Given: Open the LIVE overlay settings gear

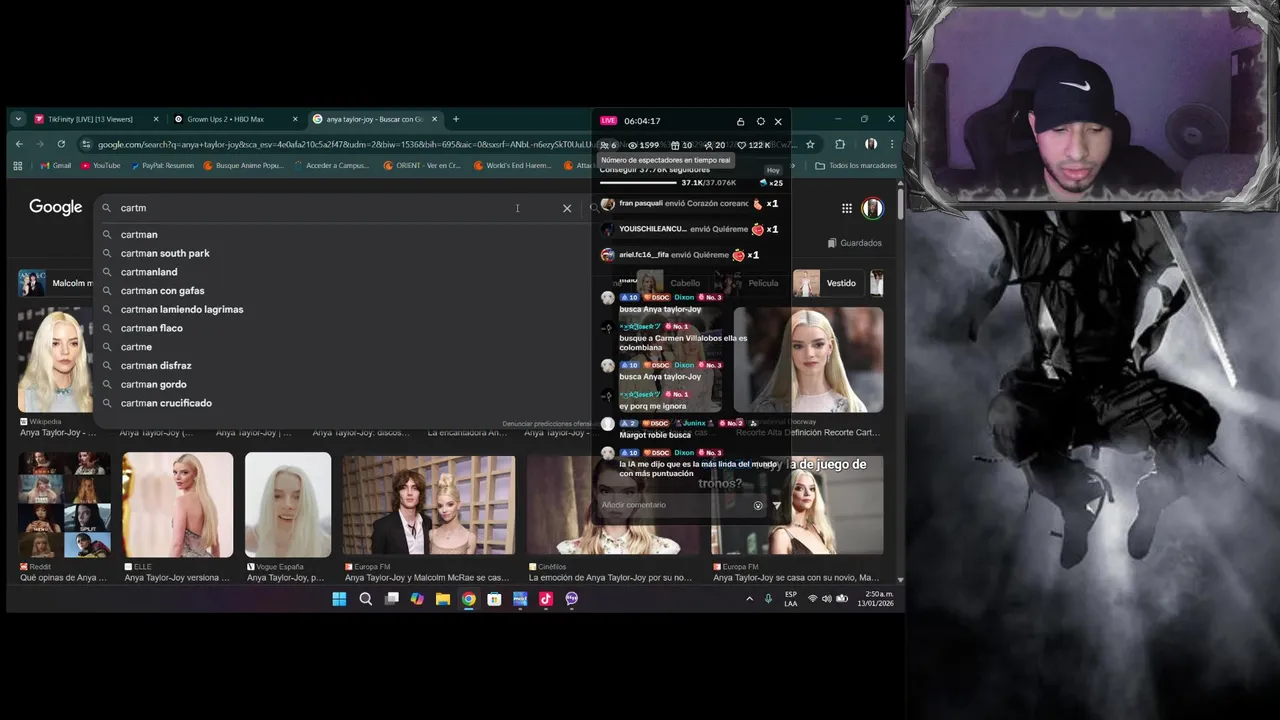Looking at the screenshot, I should click(x=760, y=121).
